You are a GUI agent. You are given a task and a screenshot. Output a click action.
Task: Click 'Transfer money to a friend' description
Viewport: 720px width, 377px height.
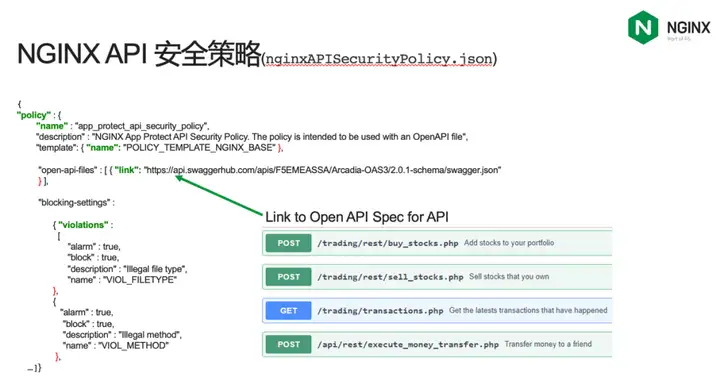click(548, 344)
